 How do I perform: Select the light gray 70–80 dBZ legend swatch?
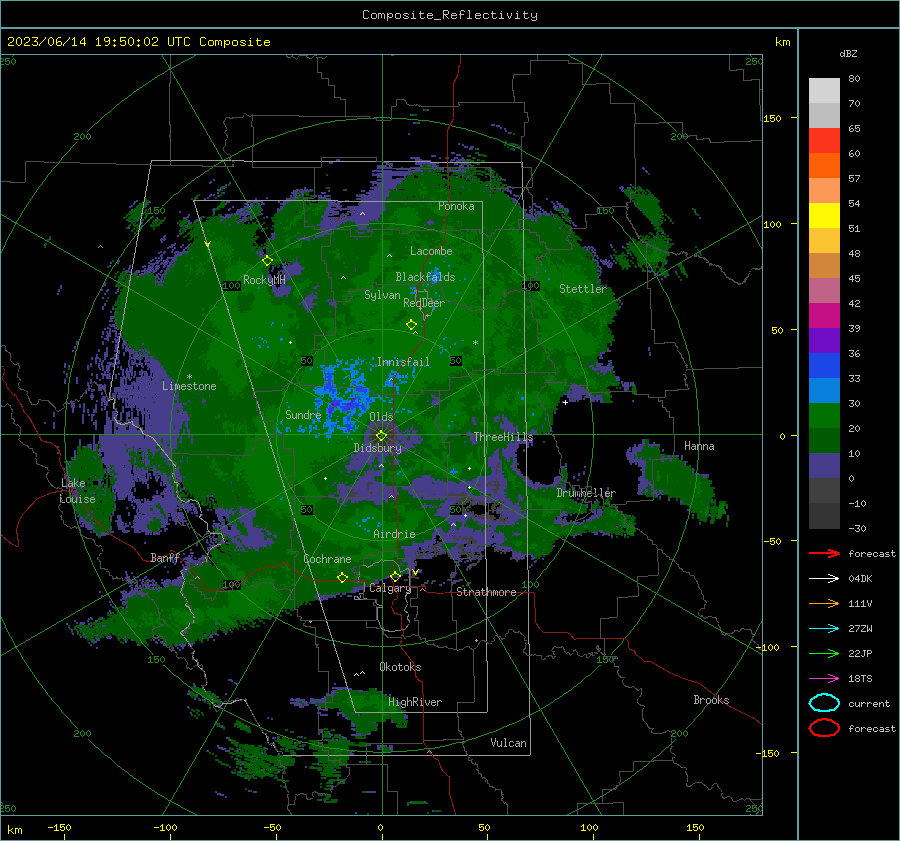[824, 91]
